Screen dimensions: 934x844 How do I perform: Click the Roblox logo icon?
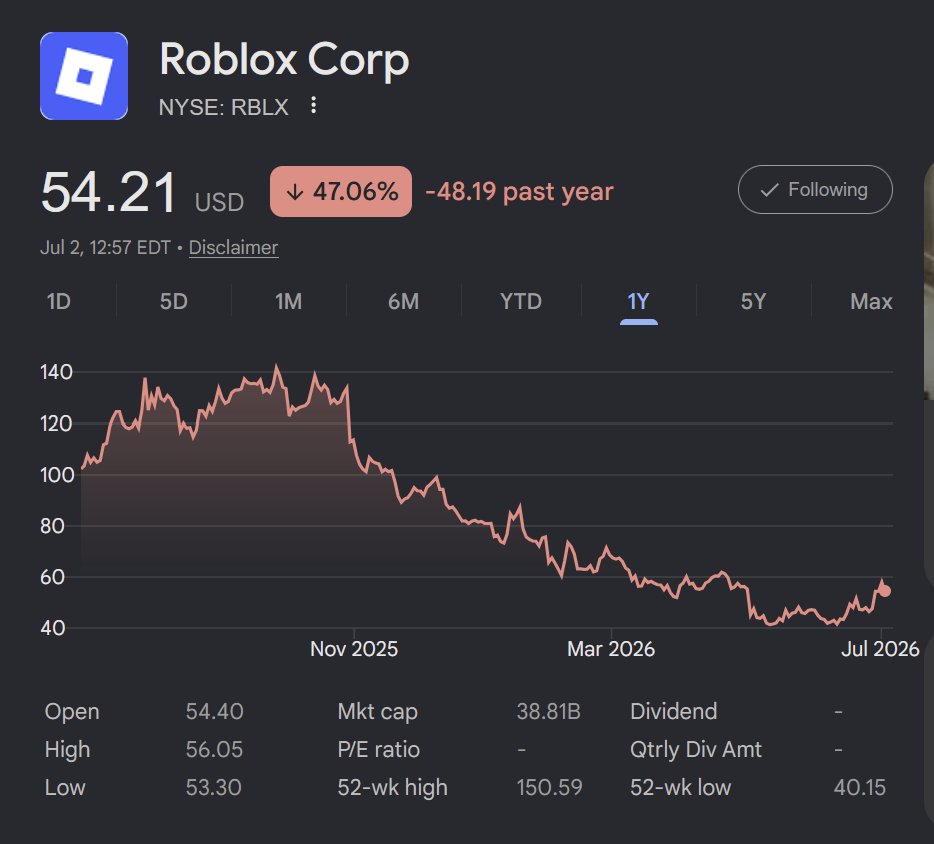pos(84,76)
